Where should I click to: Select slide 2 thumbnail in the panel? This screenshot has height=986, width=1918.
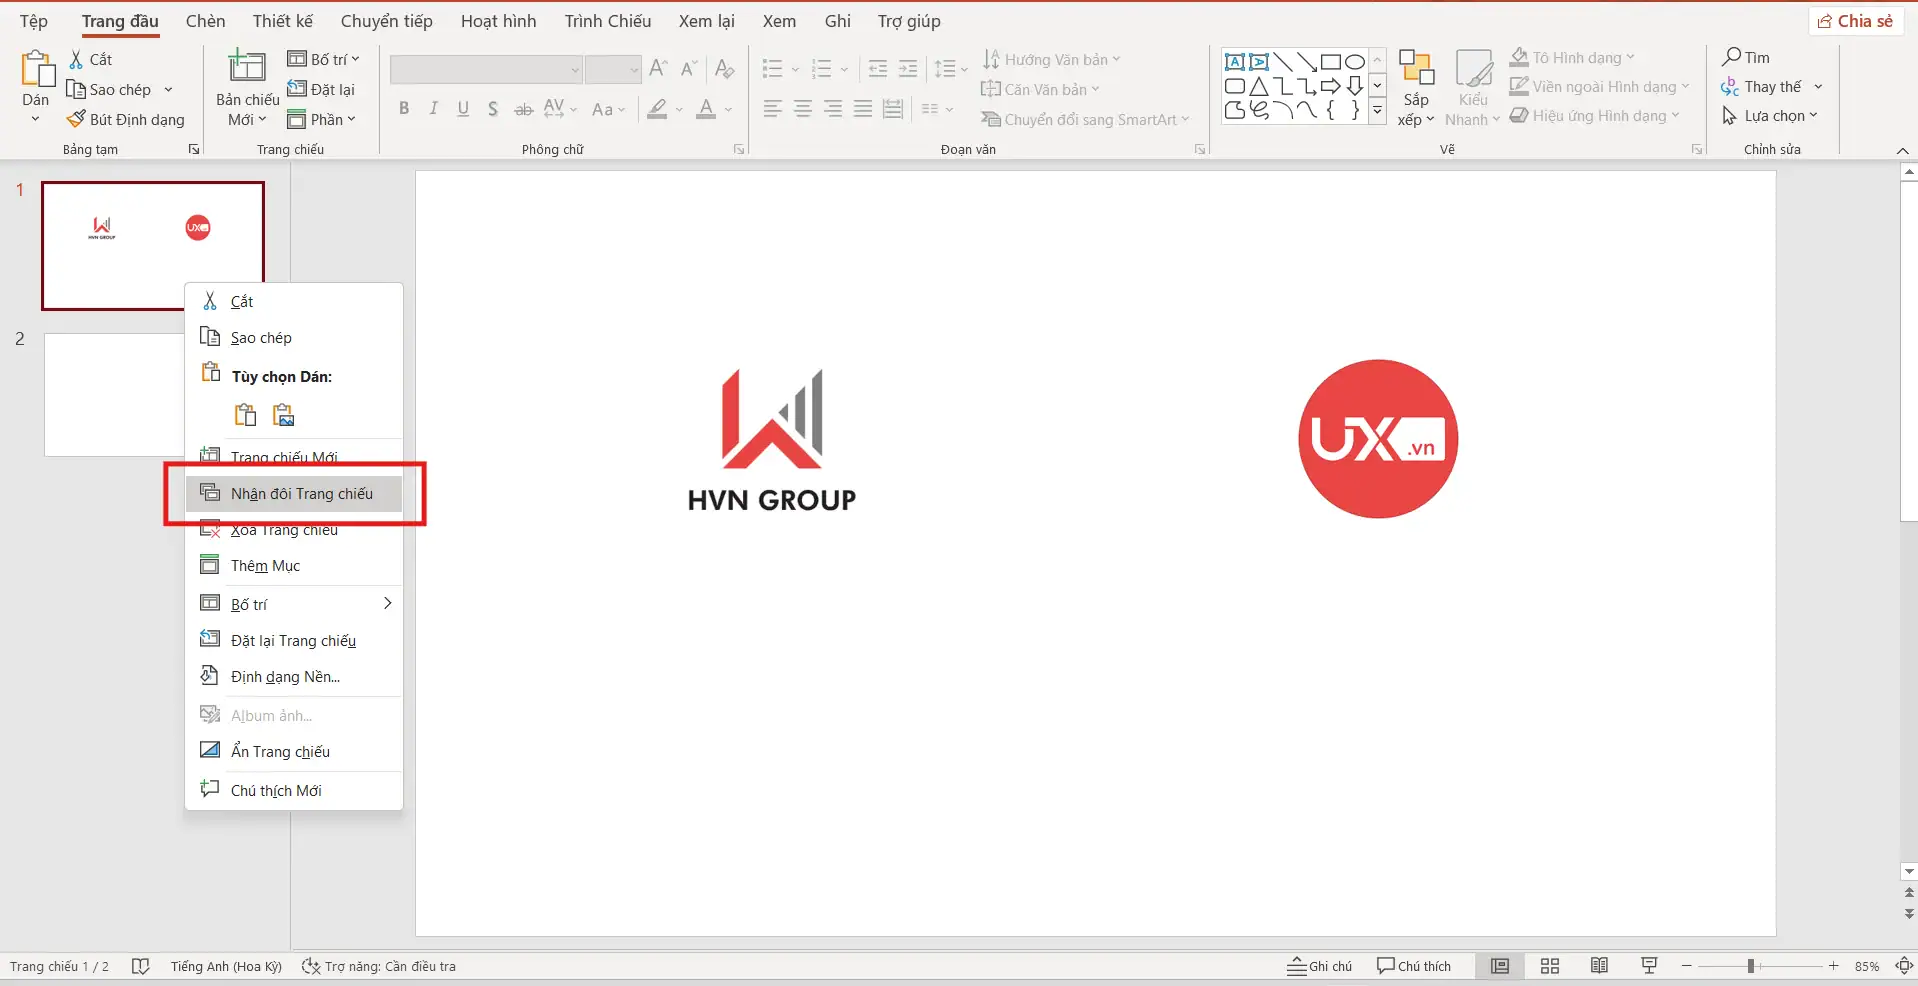click(113, 394)
